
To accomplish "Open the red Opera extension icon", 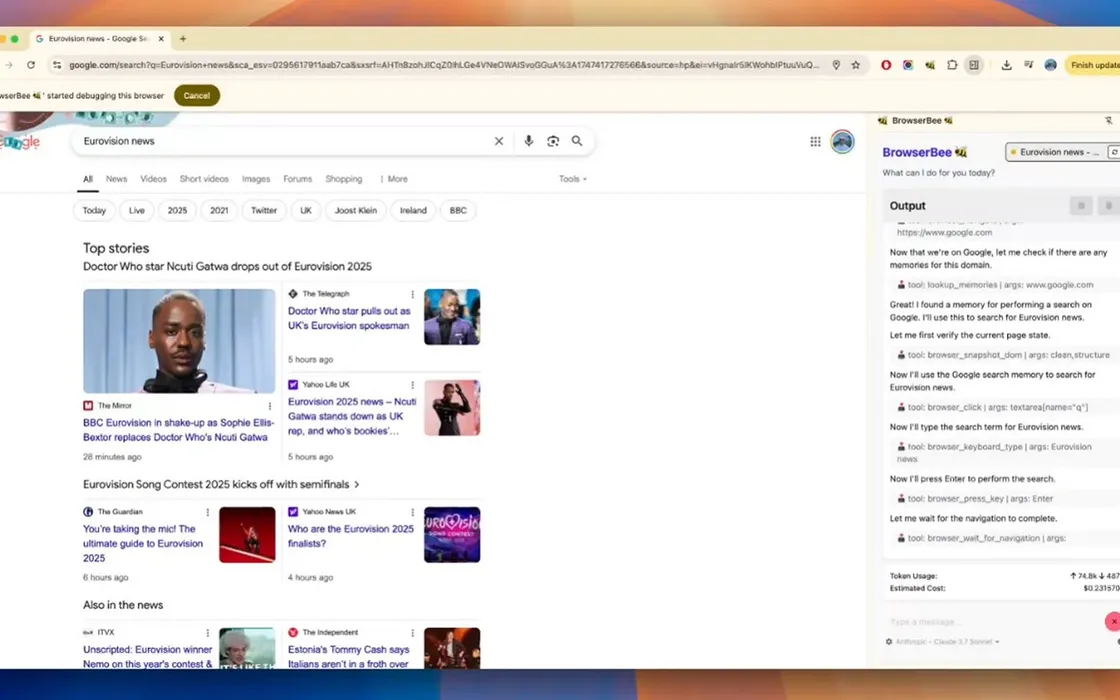I will click(x=886, y=65).
